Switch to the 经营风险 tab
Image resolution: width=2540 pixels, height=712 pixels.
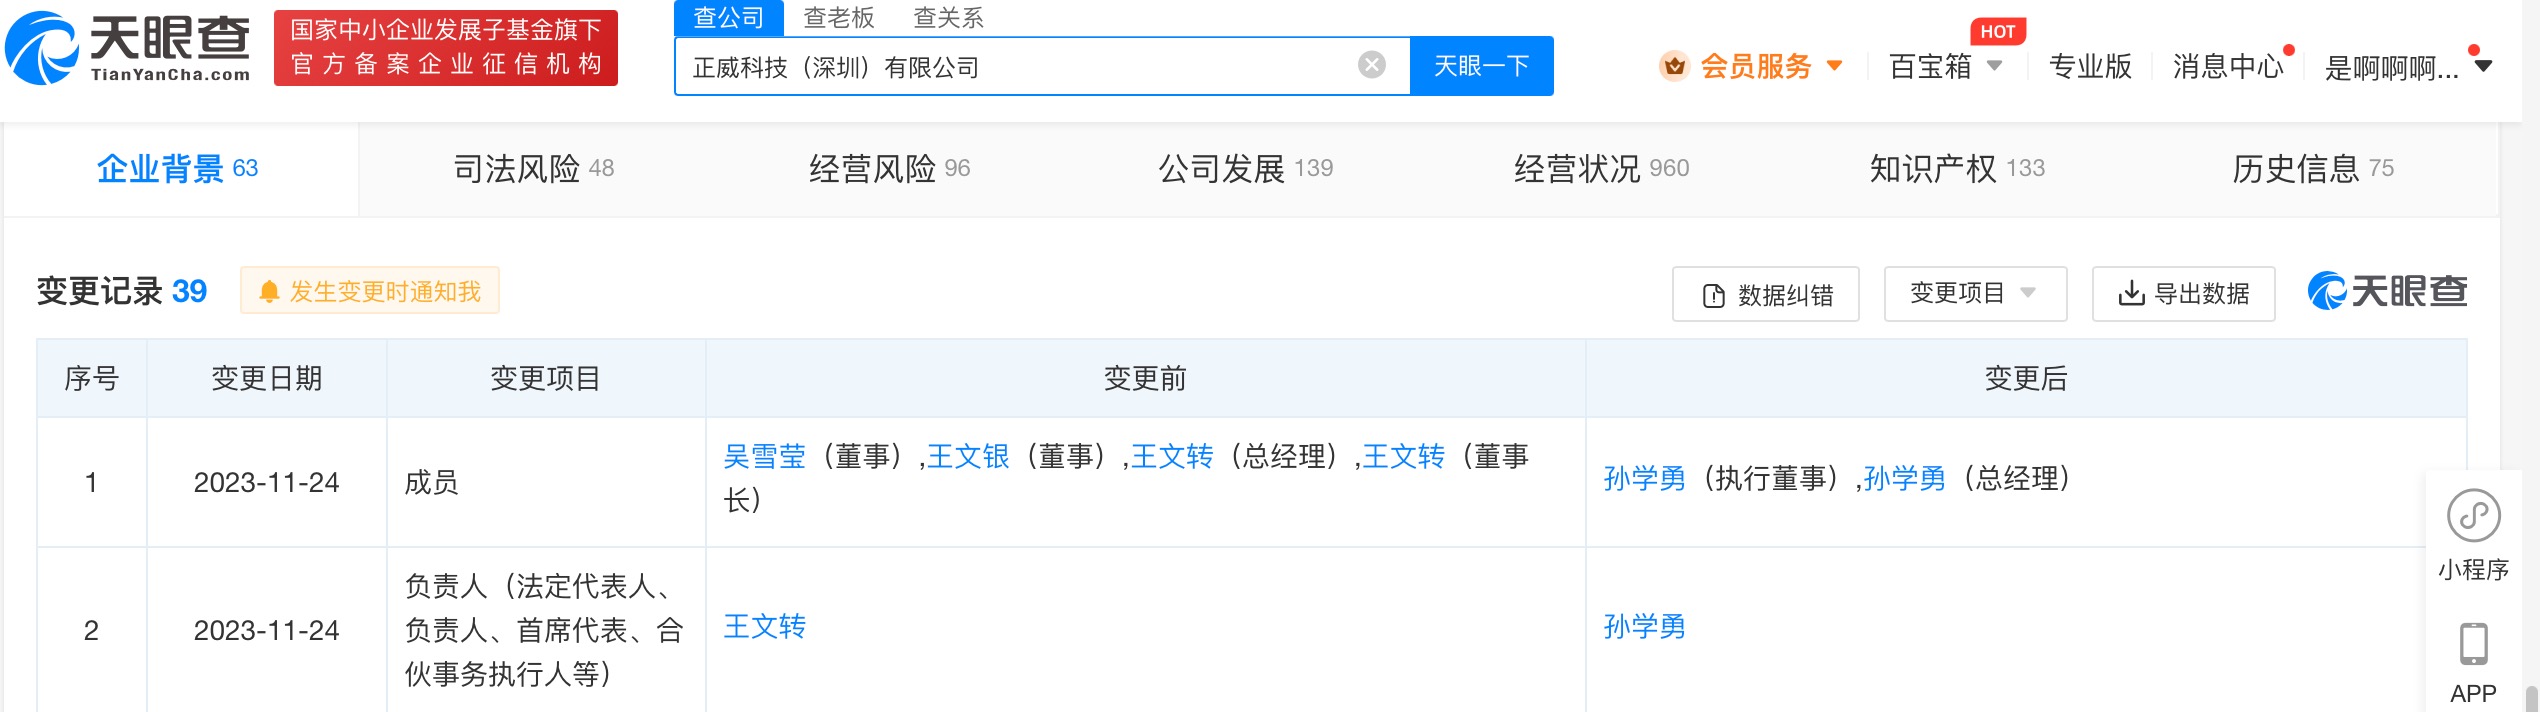coord(890,168)
